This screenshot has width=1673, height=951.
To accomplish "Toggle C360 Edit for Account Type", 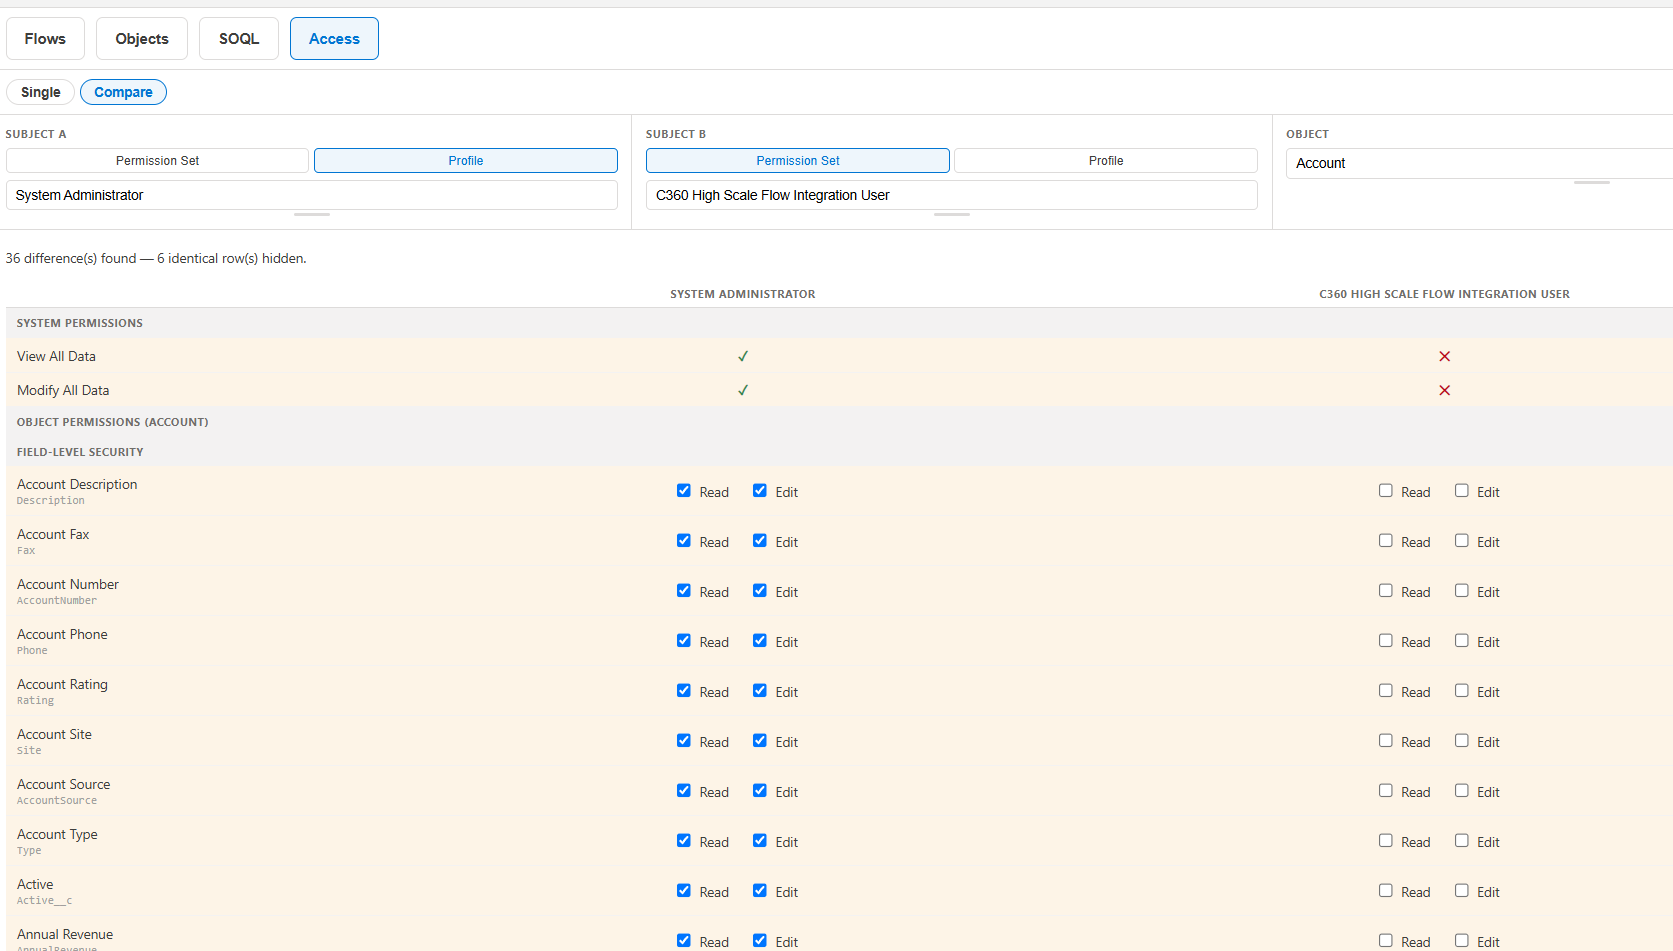I will (x=1462, y=841).
